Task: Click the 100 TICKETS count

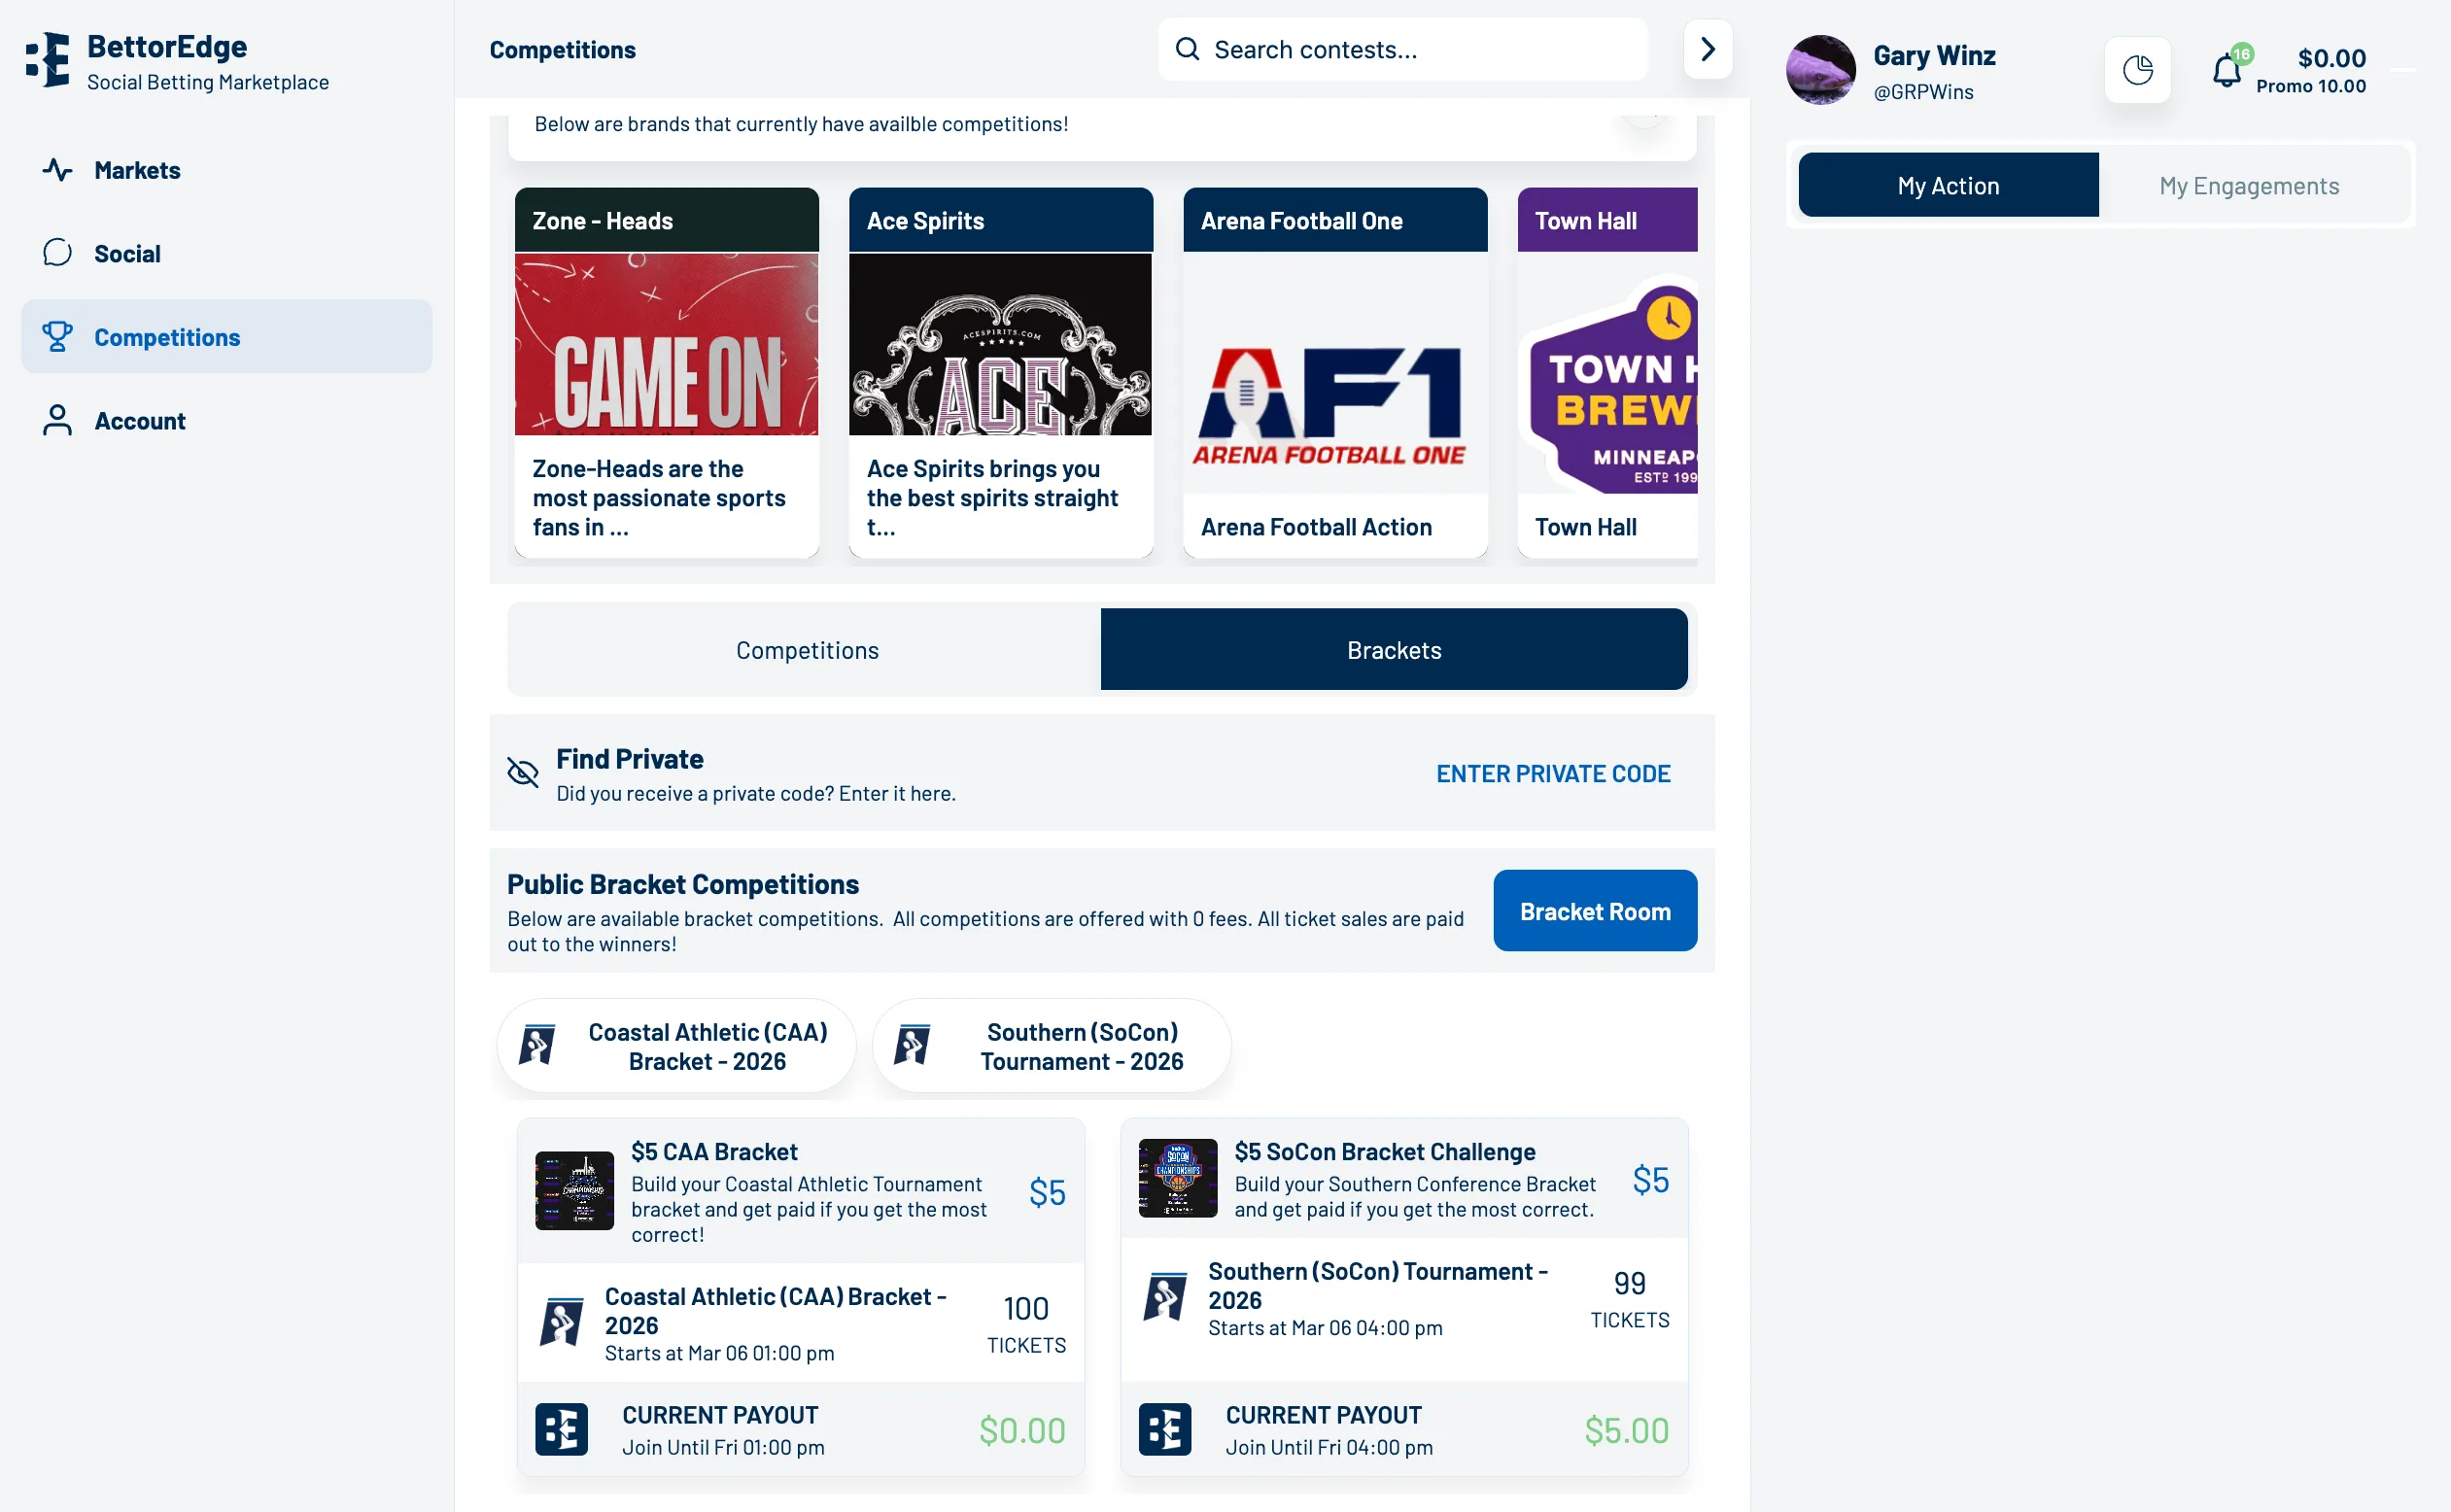Action: tap(1026, 1324)
